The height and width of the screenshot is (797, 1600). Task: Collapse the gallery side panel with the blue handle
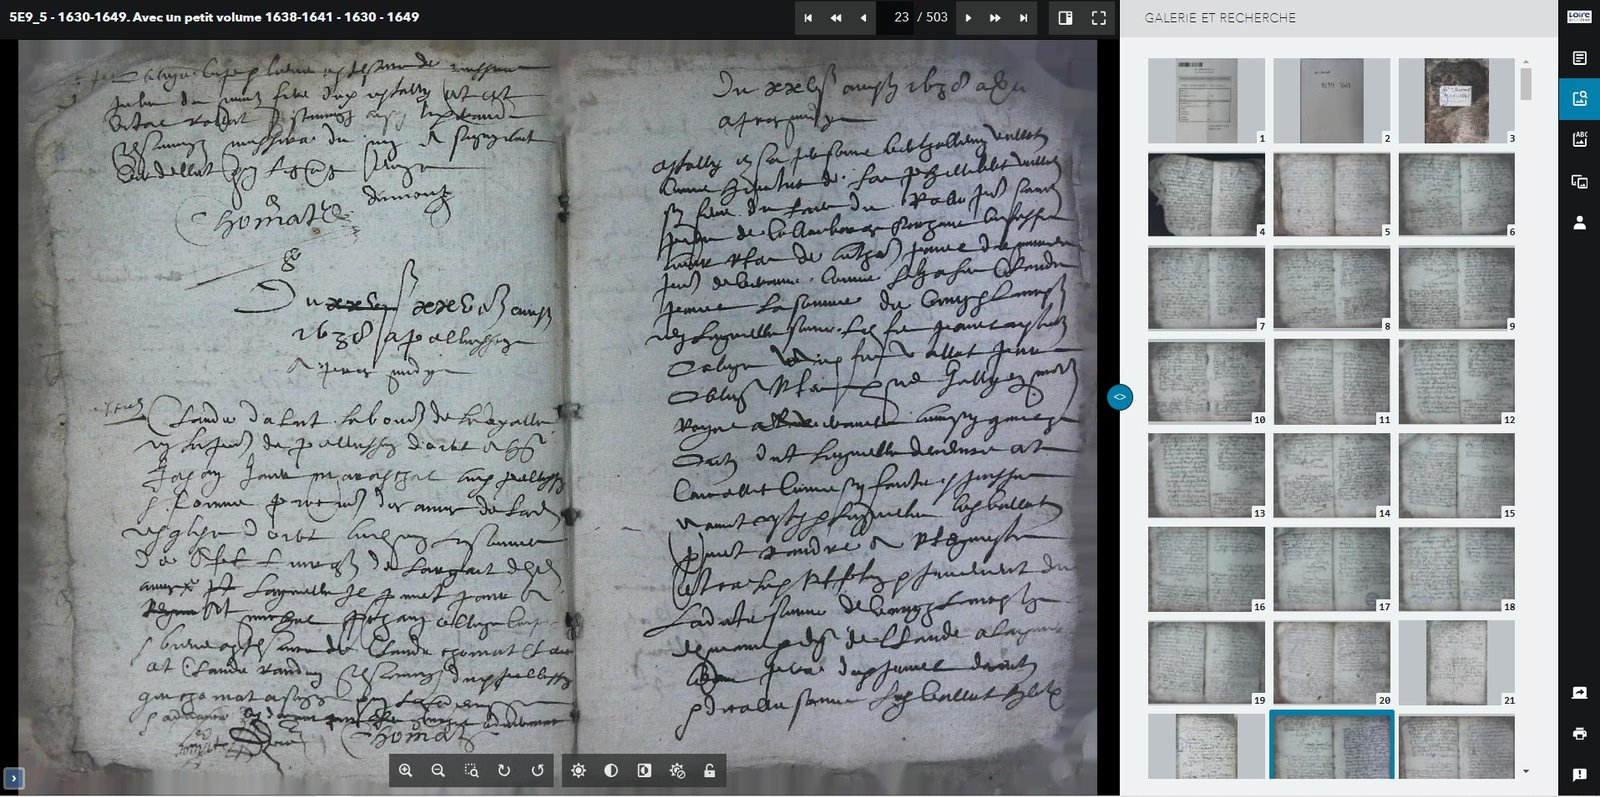1120,397
